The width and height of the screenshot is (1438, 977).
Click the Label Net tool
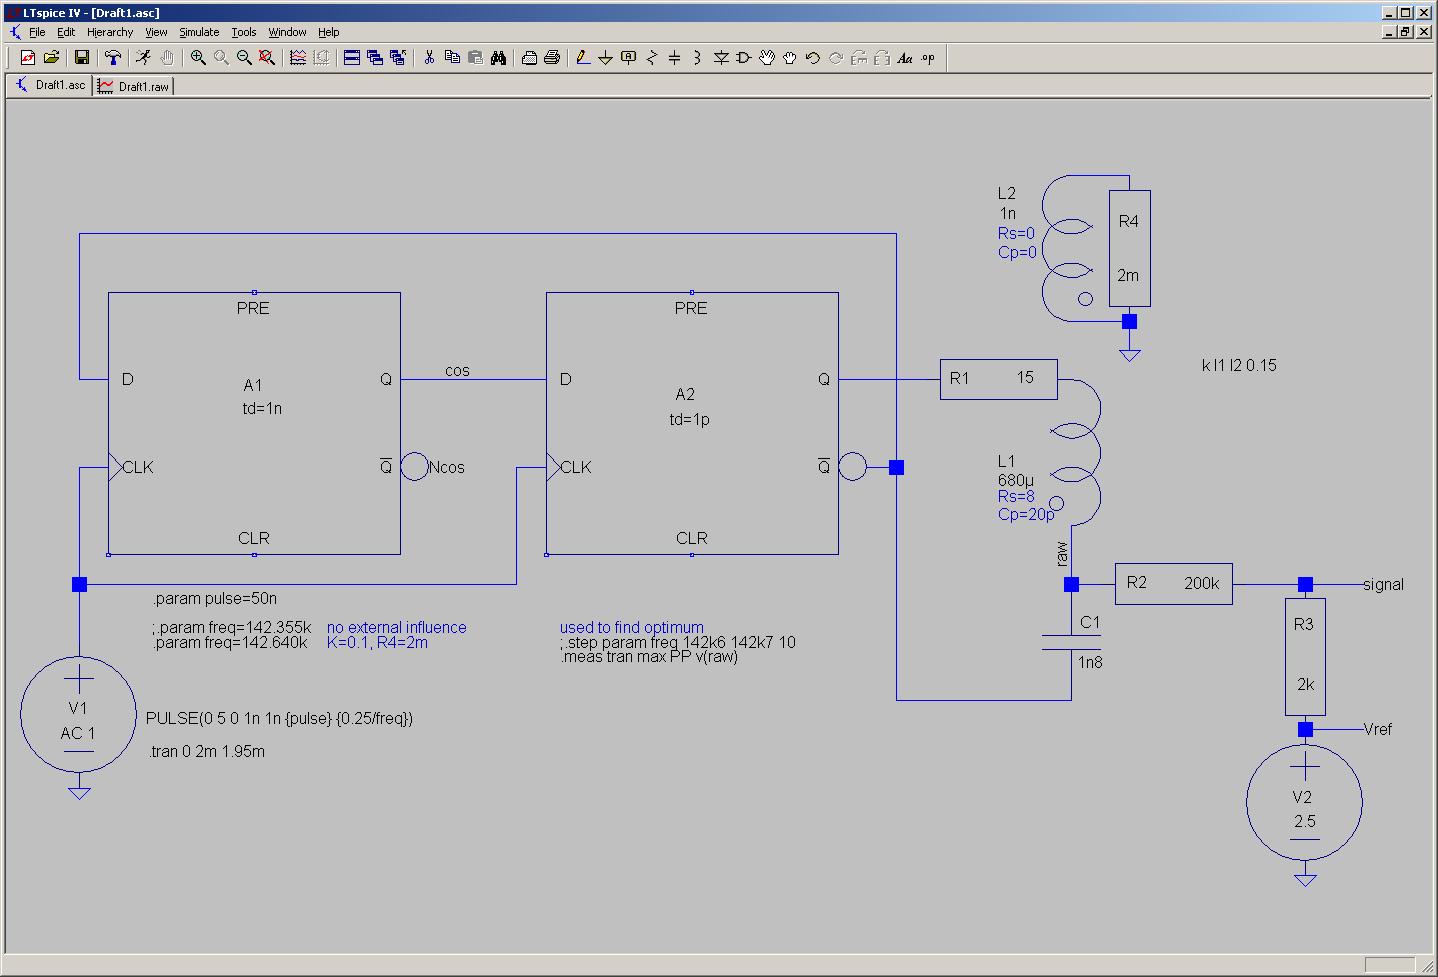[628, 58]
